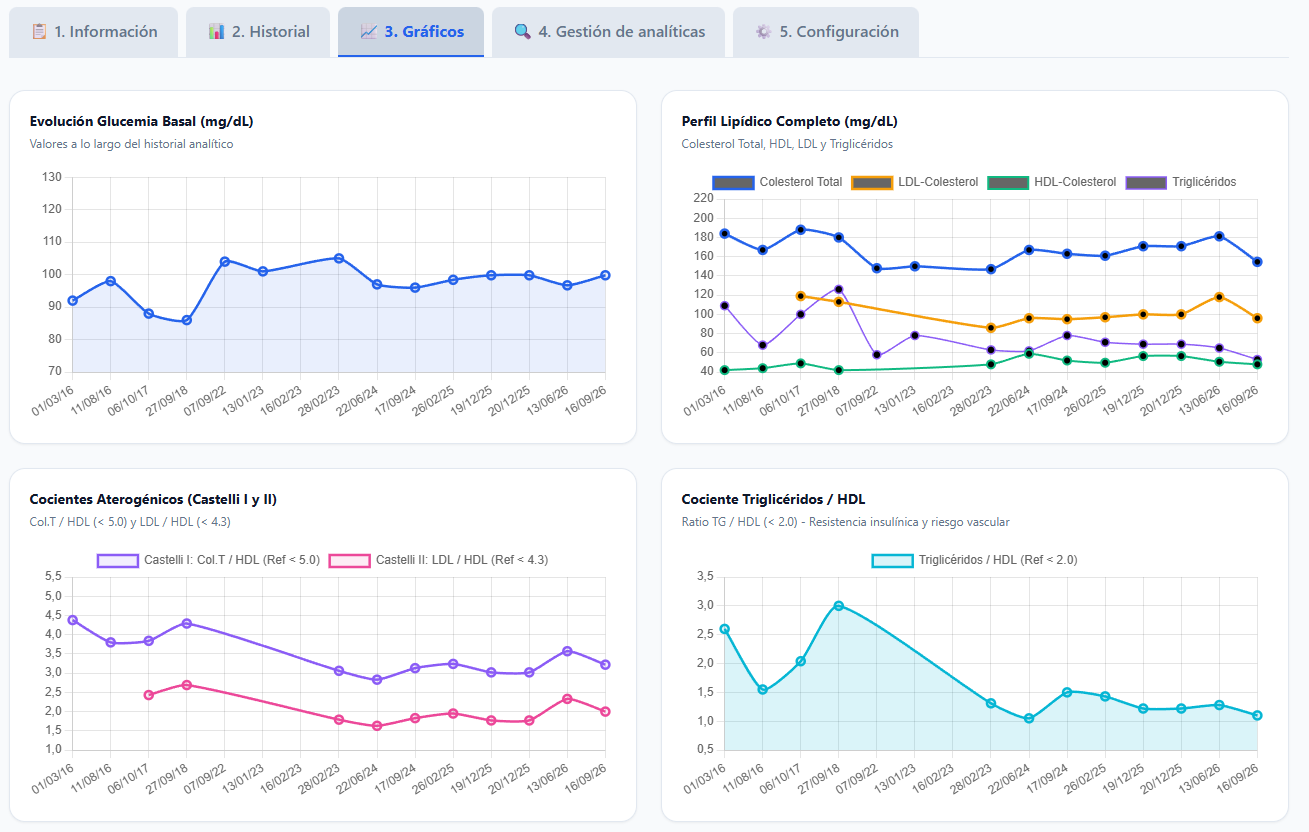The image size is (1309, 832).
Task: Click subtitle starting 'Ratio TG / HDL (< 2.0)'
Action: 845,522
